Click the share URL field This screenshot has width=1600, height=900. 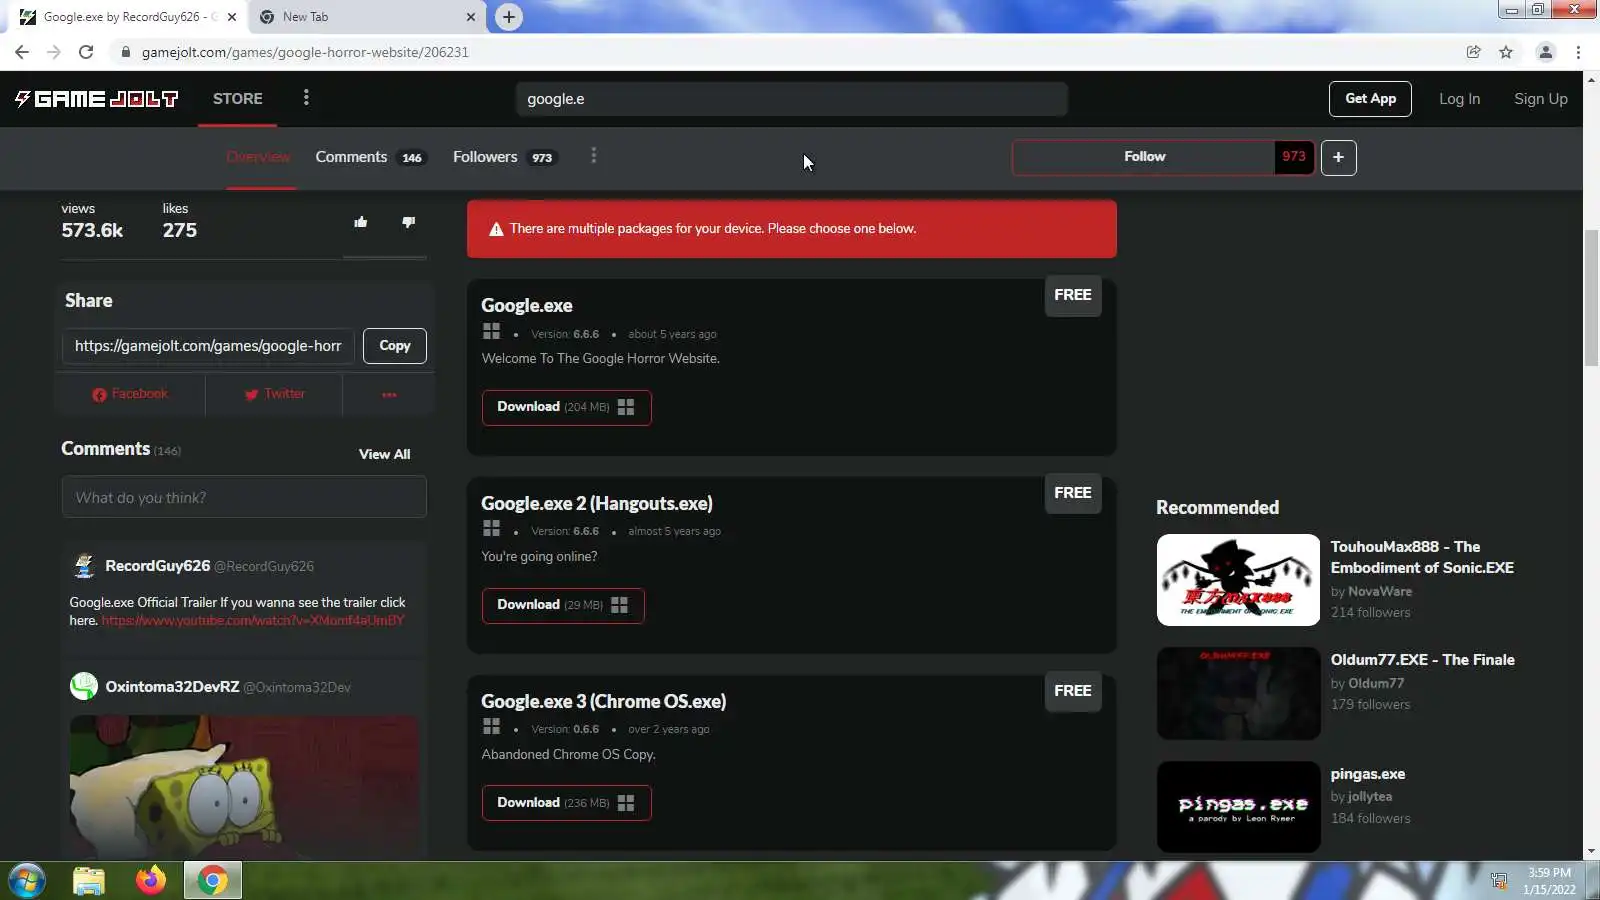tap(208, 346)
